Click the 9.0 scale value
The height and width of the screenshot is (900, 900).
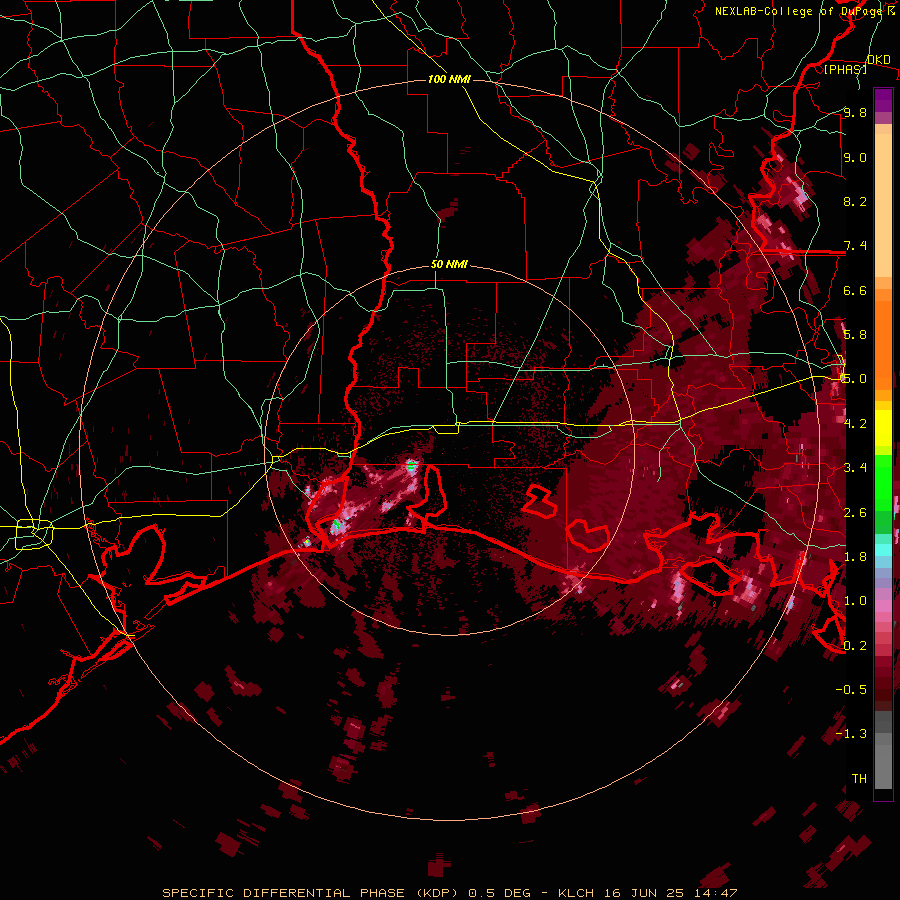tap(855, 157)
